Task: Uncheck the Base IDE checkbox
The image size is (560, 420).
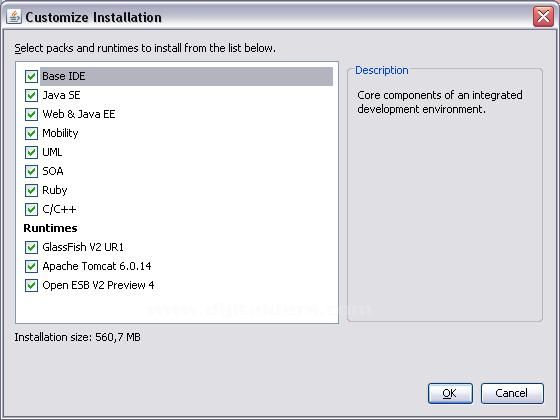Action: [x=31, y=76]
